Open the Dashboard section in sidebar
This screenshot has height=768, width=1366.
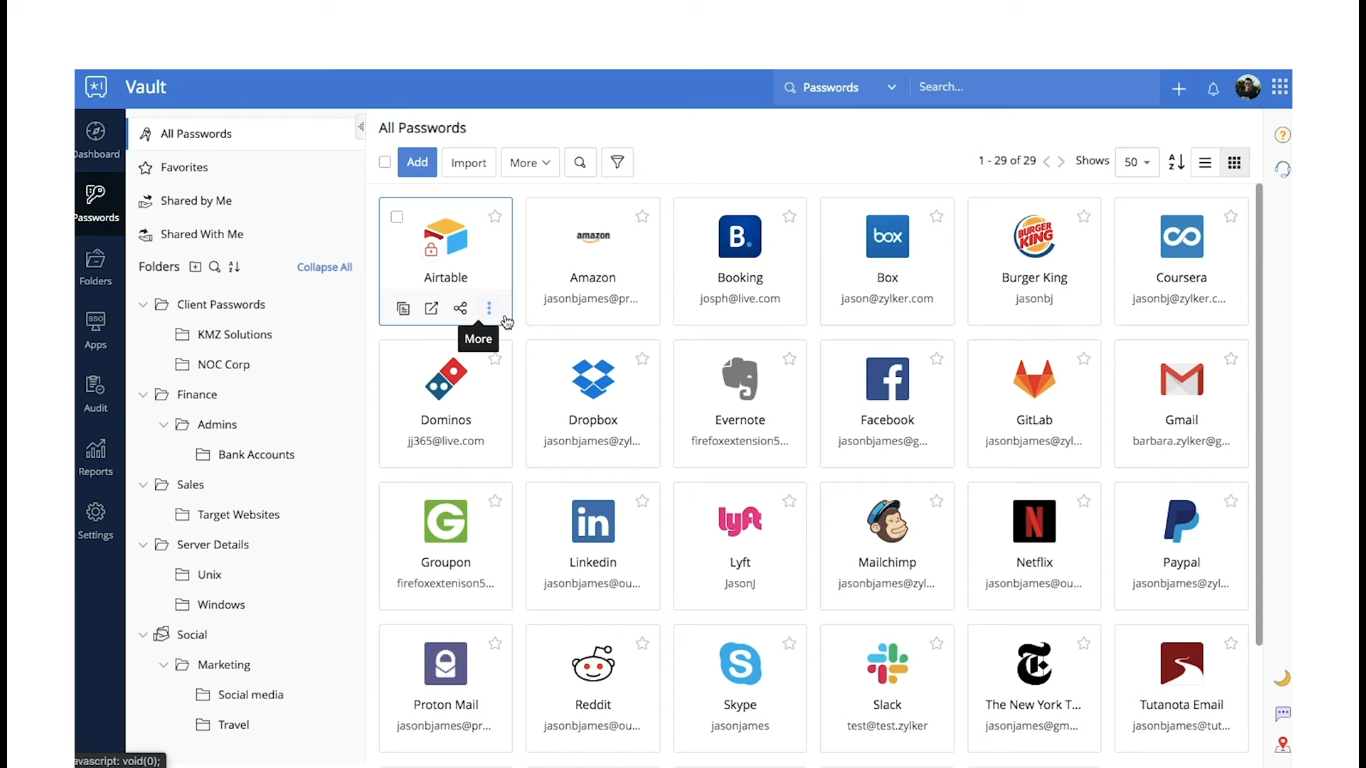[x=96, y=140]
